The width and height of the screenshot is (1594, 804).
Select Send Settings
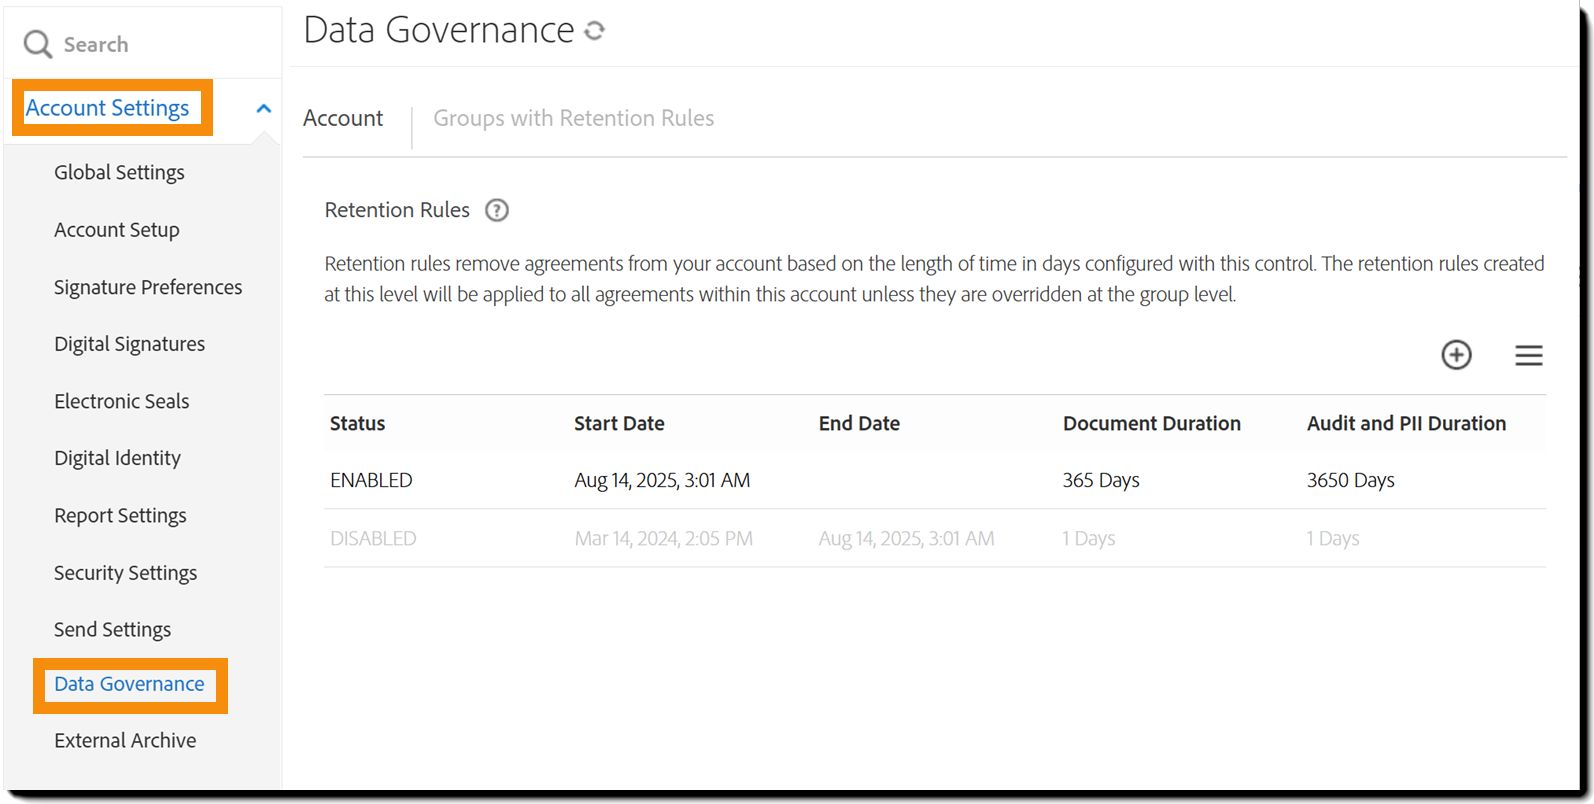(112, 630)
